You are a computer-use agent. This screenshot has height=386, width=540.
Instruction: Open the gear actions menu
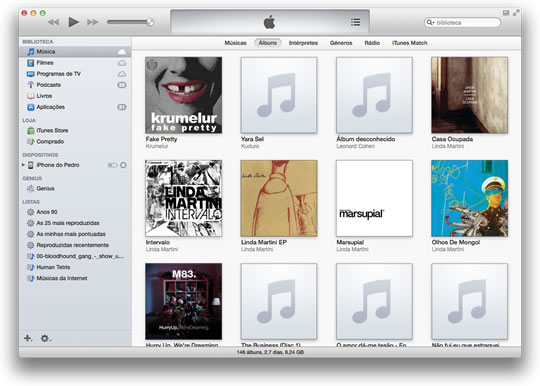coord(45,338)
